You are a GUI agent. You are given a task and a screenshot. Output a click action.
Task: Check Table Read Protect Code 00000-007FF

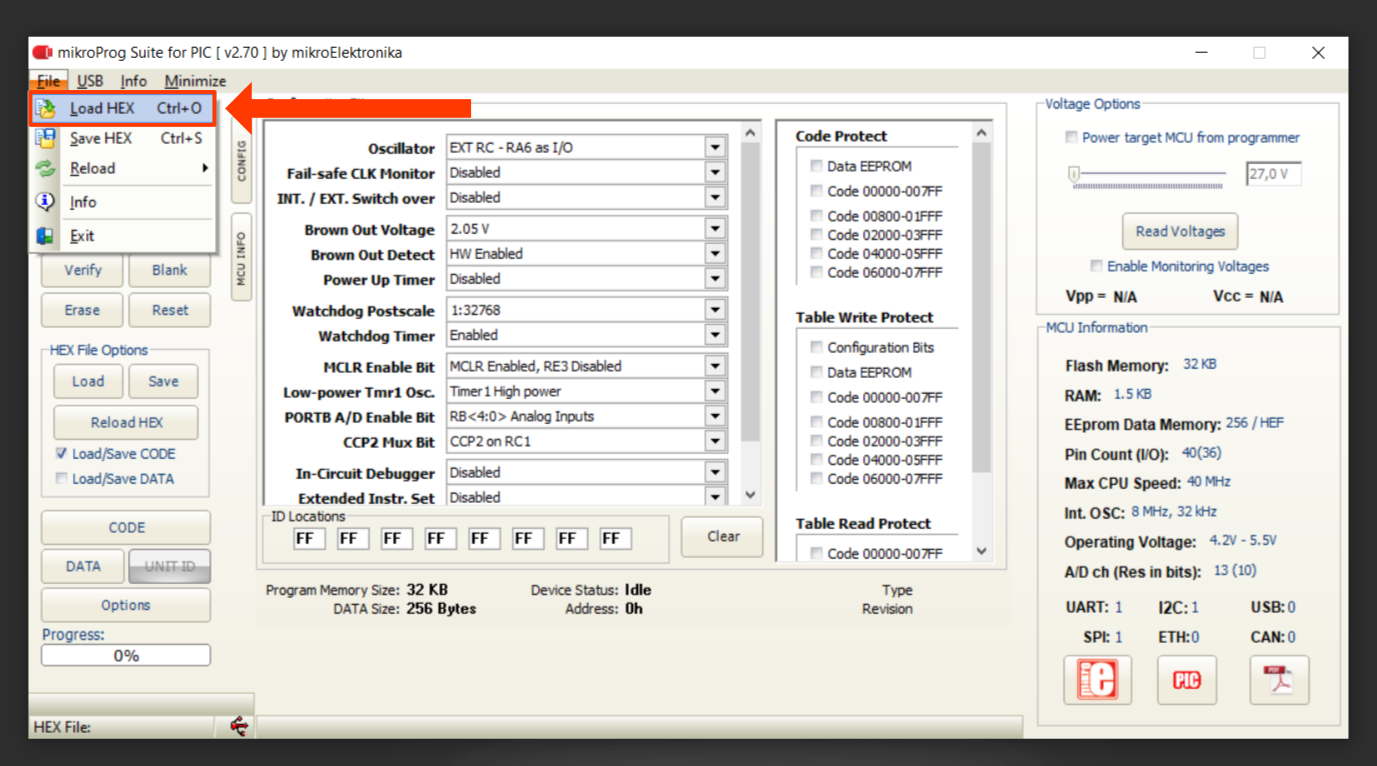(817, 553)
